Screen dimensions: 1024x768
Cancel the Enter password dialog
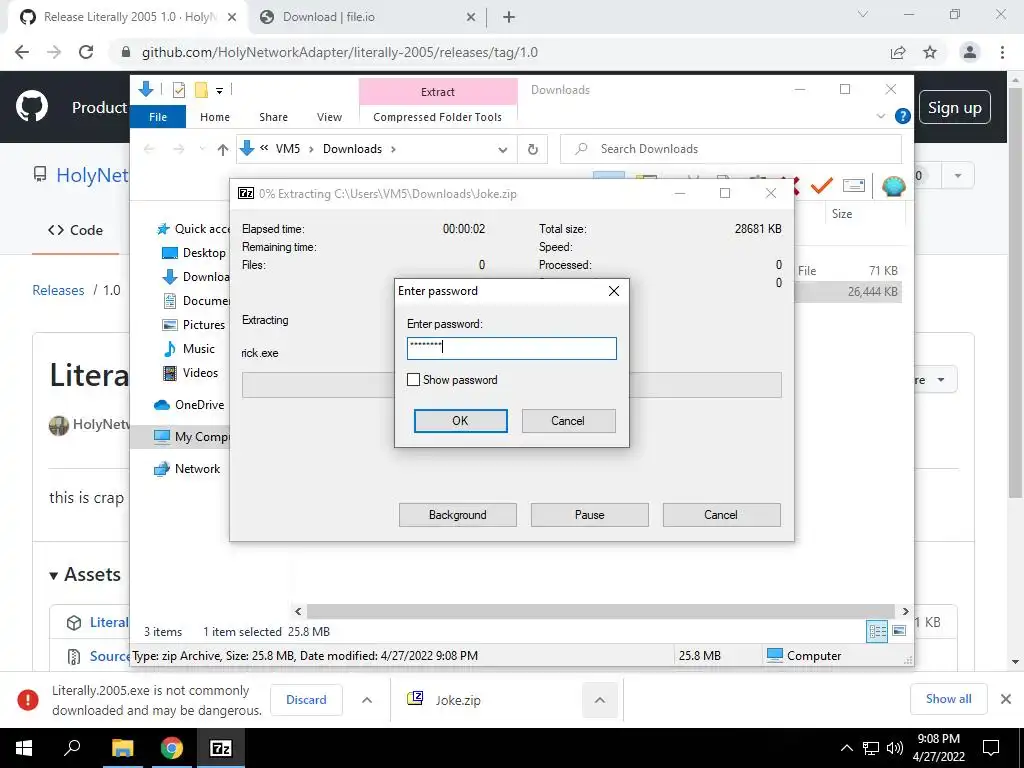coord(568,421)
